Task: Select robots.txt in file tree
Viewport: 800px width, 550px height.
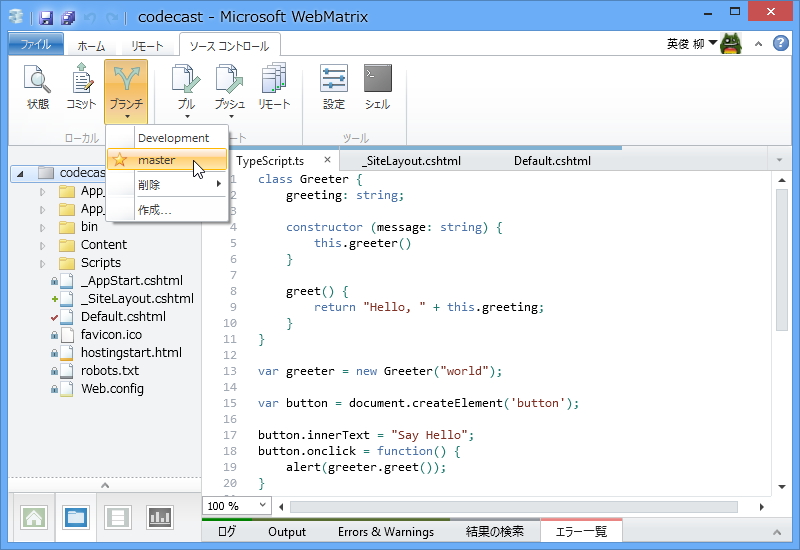Action: (x=110, y=370)
